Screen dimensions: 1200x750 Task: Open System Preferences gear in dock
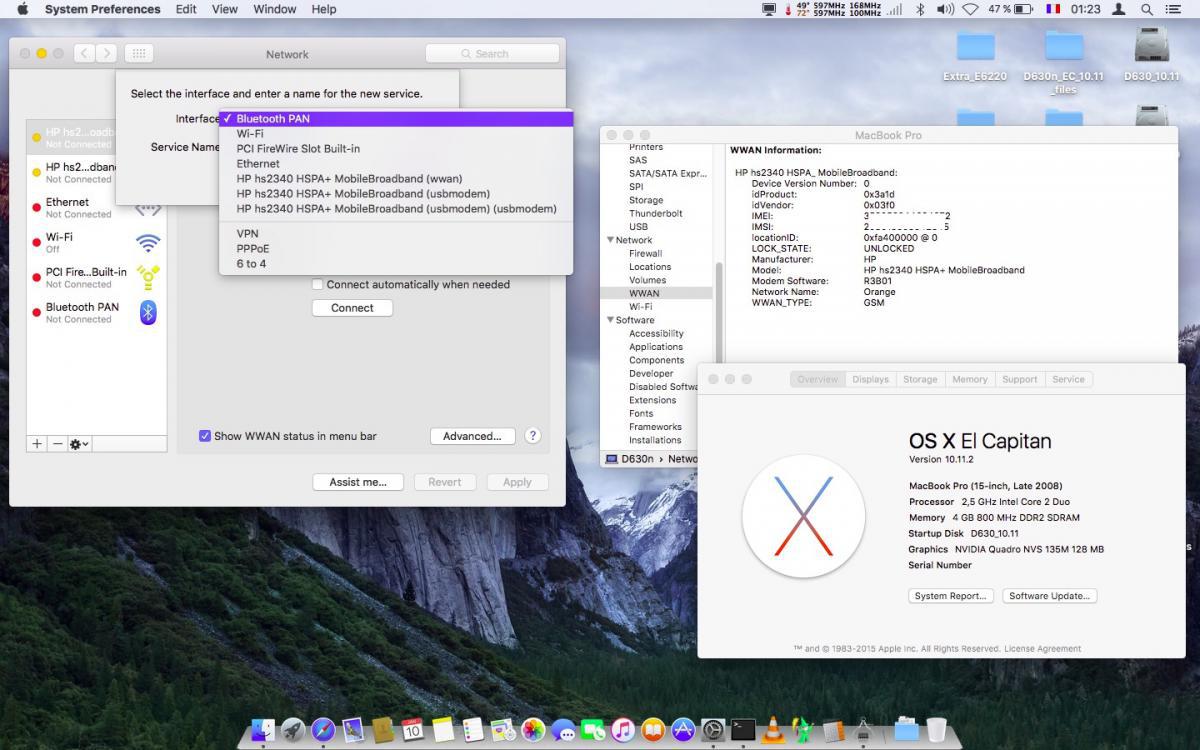713,729
